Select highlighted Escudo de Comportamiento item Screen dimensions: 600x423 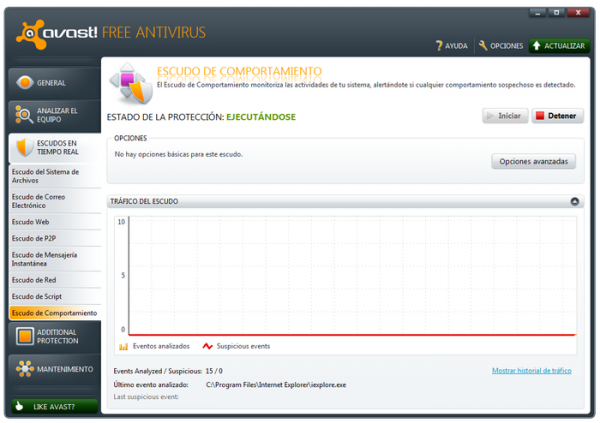click(55, 313)
